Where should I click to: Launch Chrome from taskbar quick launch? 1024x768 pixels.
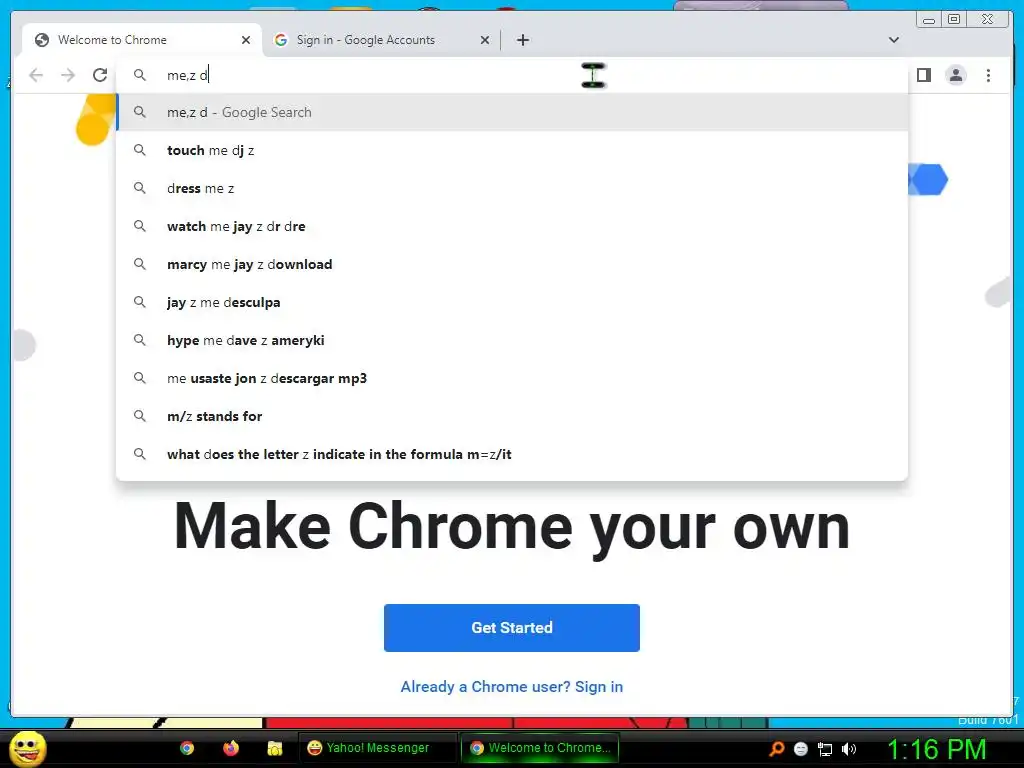tap(187, 748)
